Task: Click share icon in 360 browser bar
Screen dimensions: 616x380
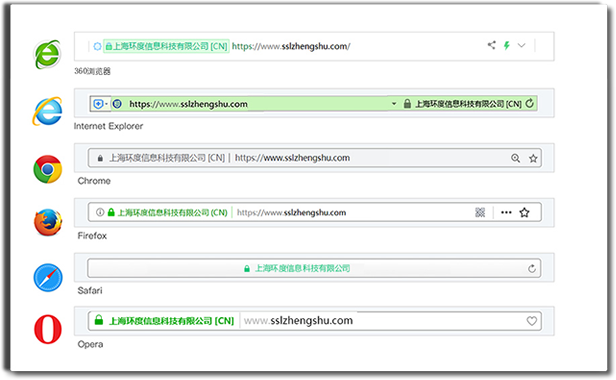Action: 491,45
